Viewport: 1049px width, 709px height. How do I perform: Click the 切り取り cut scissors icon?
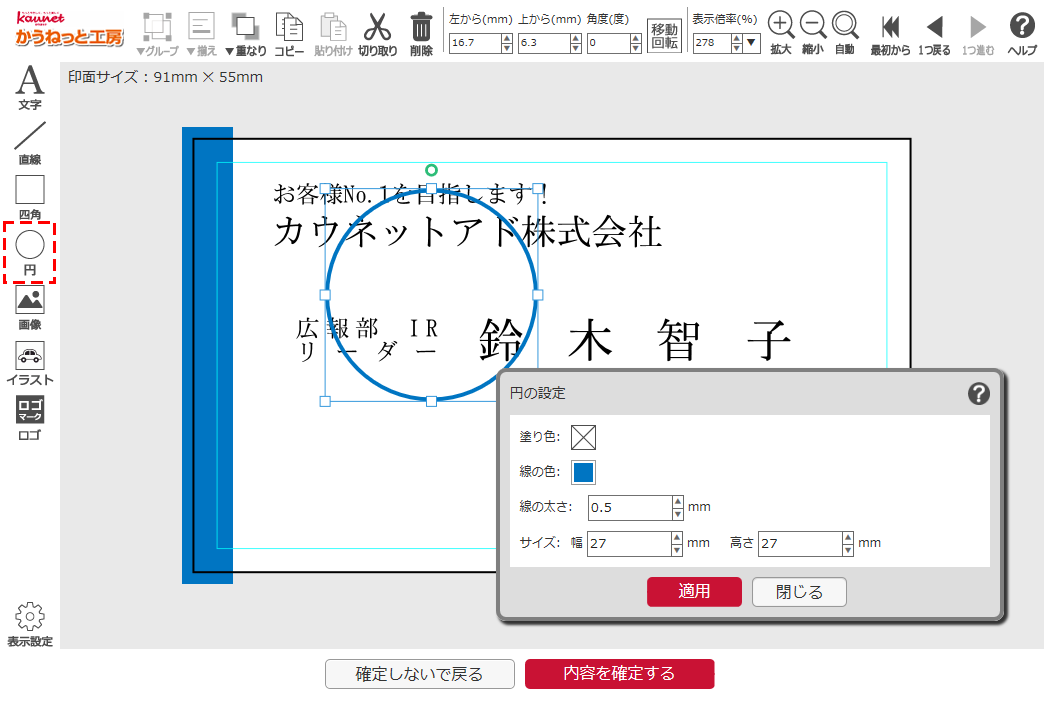pyautogui.click(x=377, y=27)
